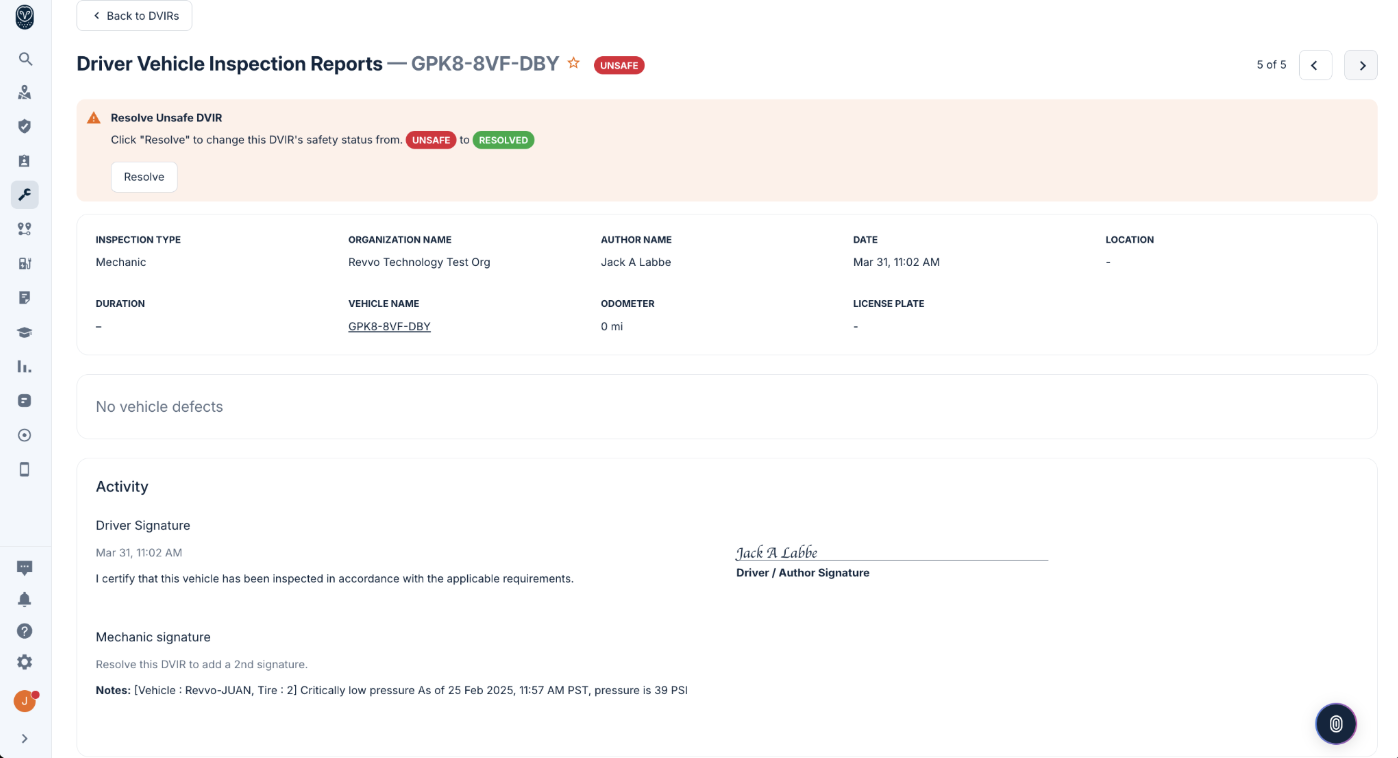Open the GPK8-8VF-DBY vehicle name link
1398x758 pixels.
[389, 327]
